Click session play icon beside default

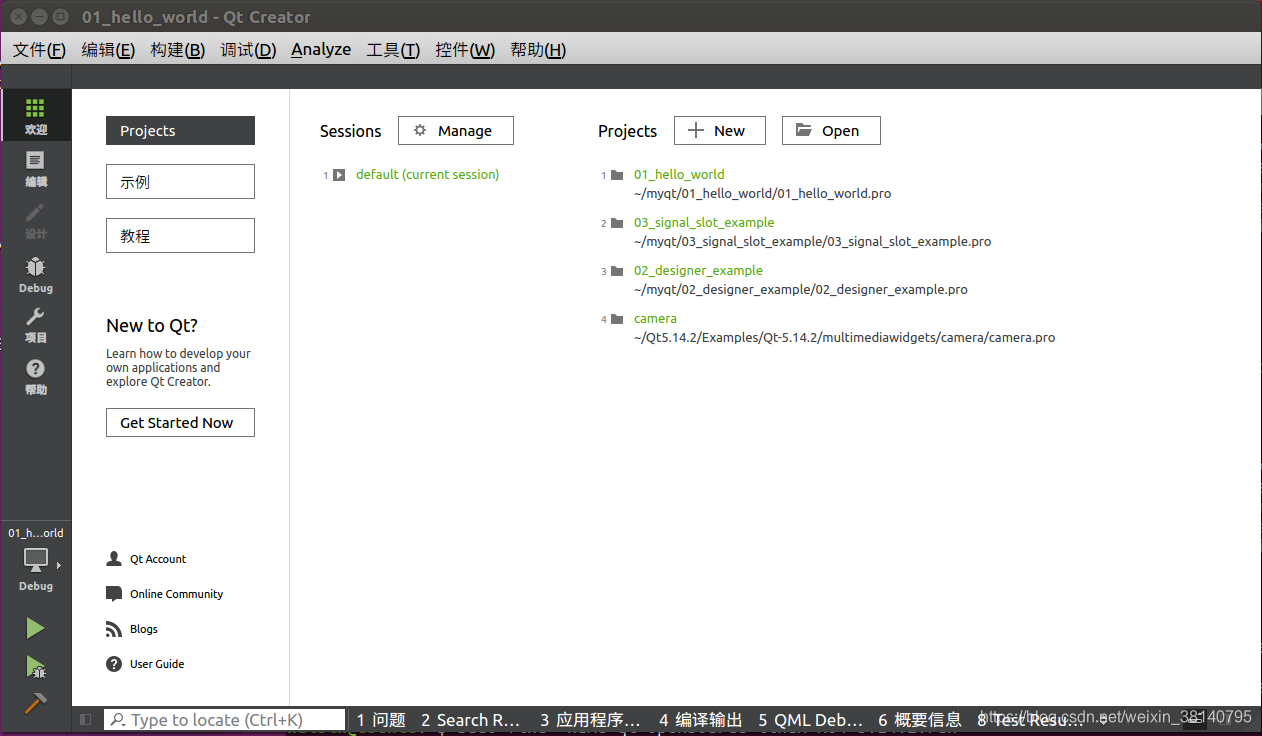pos(339,175)
